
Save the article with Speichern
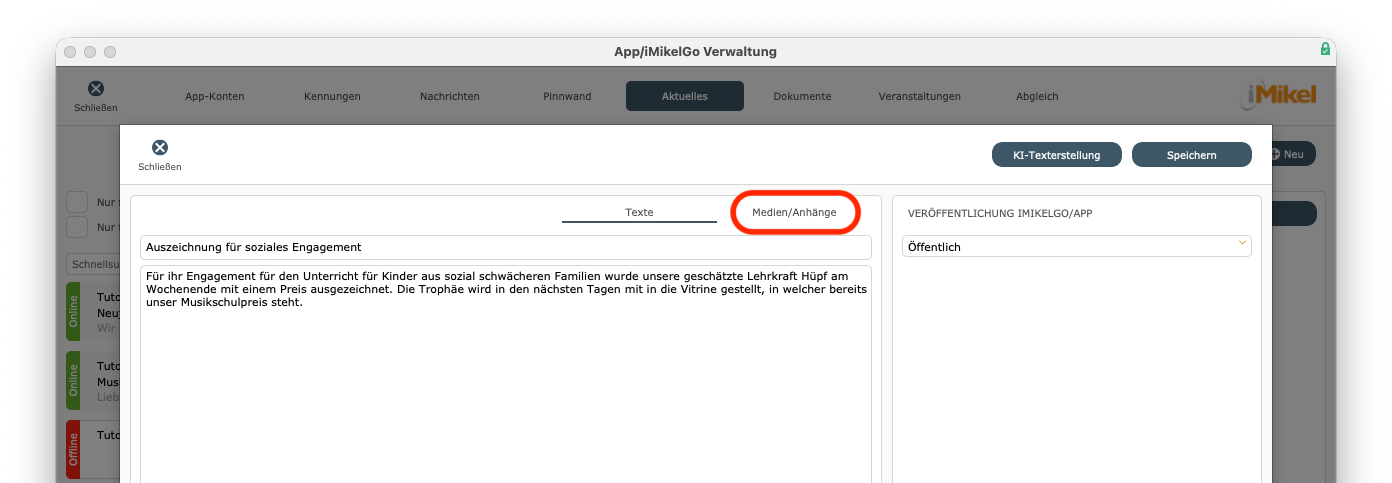coord(1191,155)
